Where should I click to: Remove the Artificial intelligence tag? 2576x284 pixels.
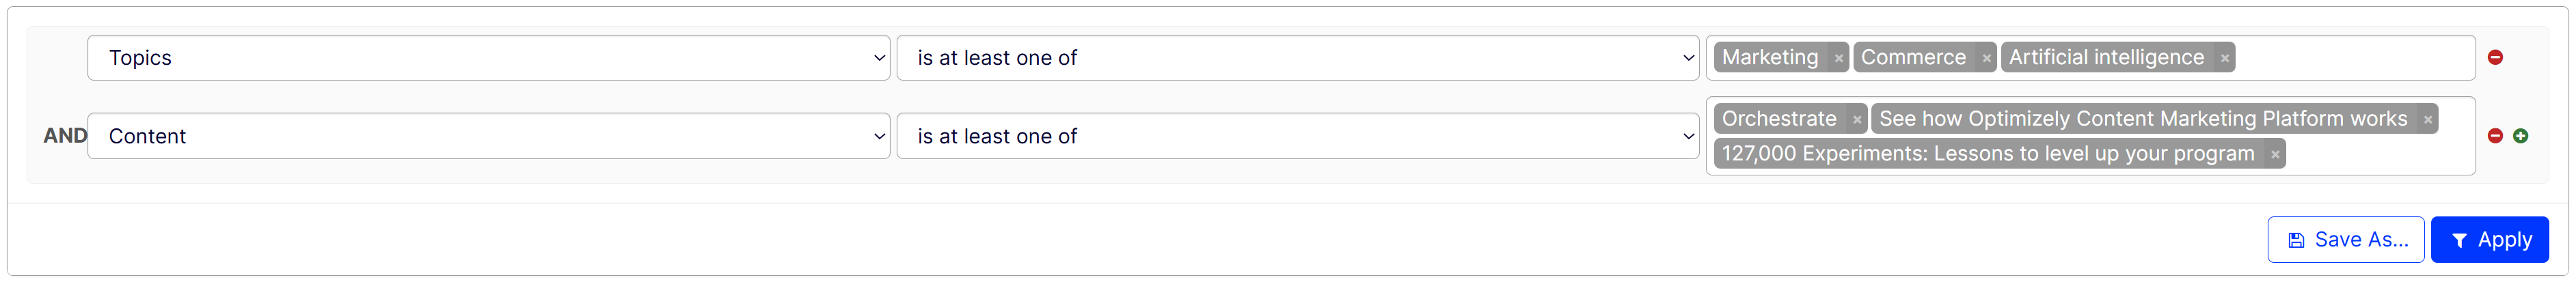2224,59
